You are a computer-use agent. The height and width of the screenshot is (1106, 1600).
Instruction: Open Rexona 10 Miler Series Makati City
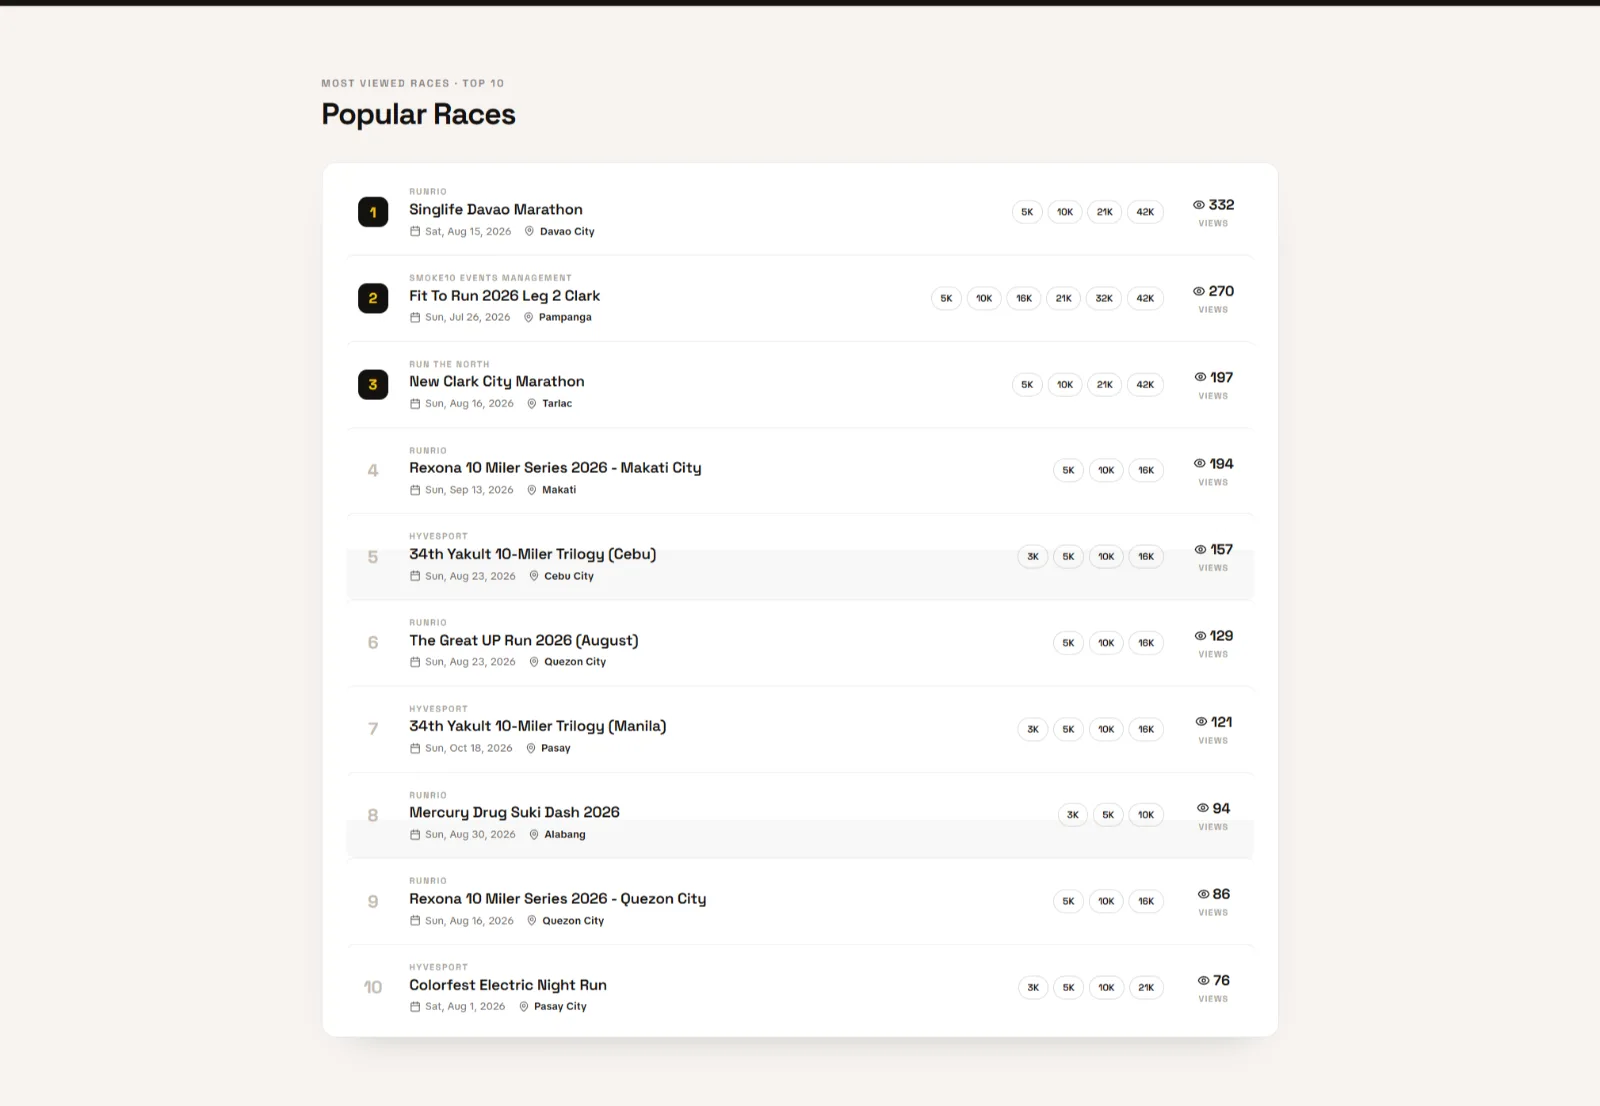pyautogui.click(x=555, y=467)
